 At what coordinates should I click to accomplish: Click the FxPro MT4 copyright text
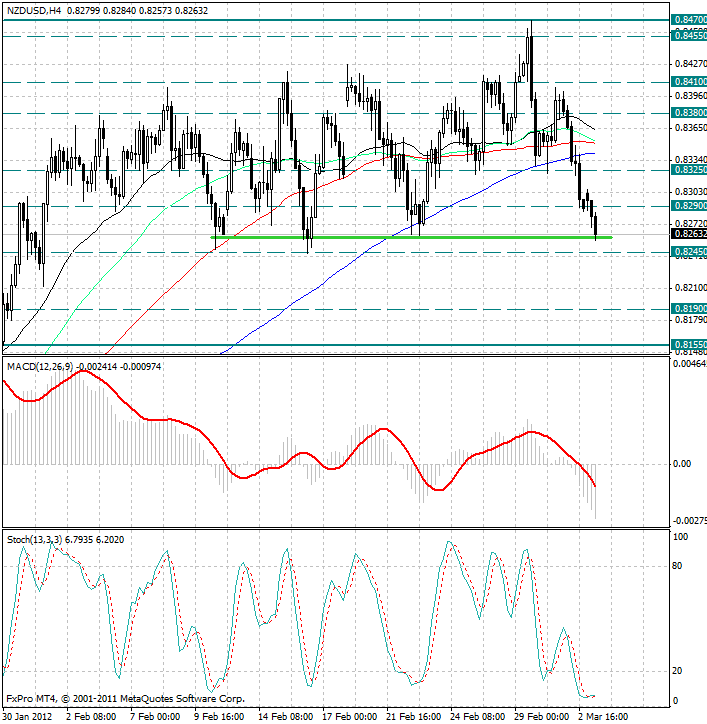pyautogui.click(x=125, y=698)
